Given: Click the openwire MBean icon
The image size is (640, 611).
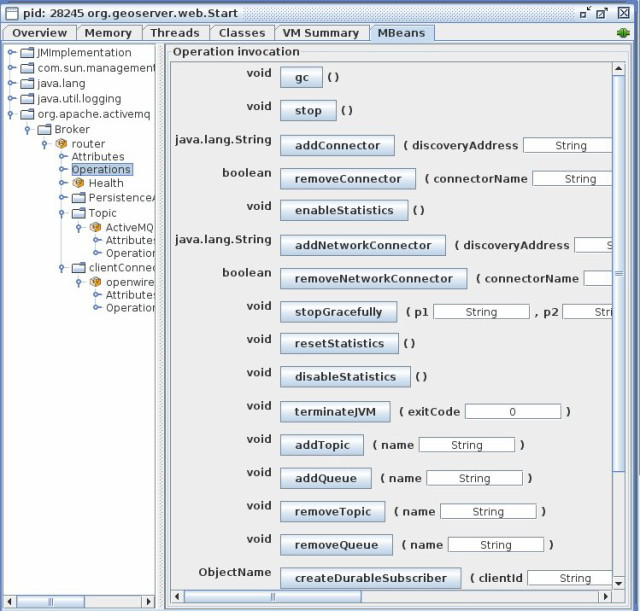Looking at the screenshot, I should coord(96,282).
